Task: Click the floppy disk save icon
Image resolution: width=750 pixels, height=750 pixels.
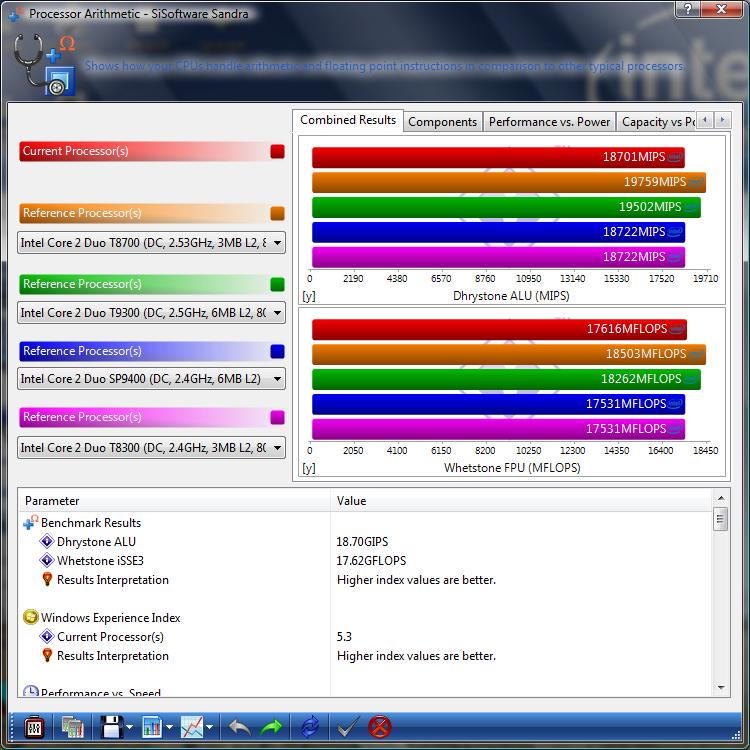Action: click(112, 728)
